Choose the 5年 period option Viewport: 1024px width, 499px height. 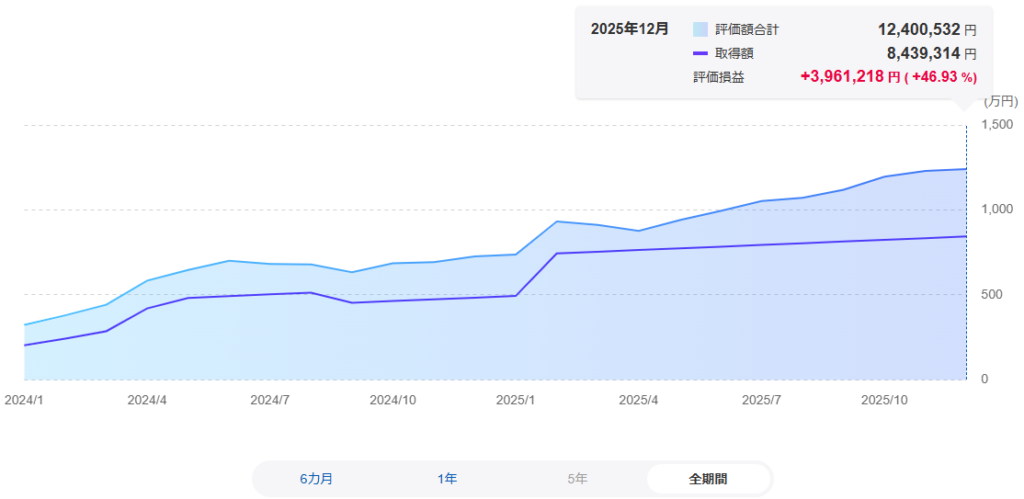point(577,479)
